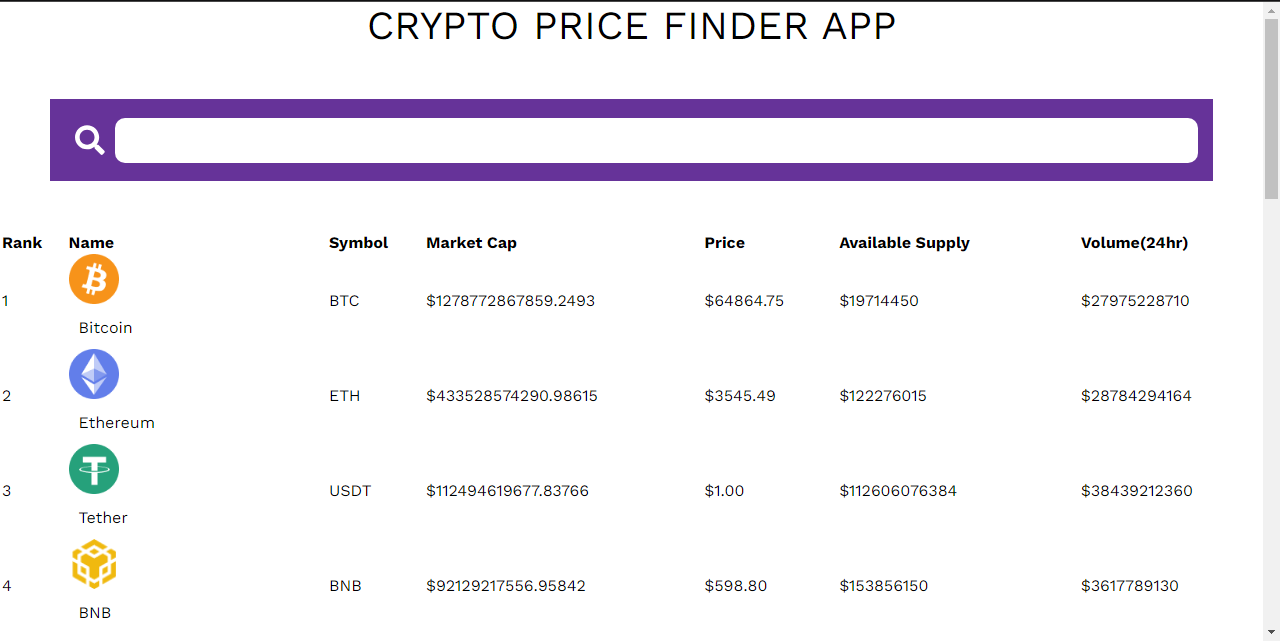This screenshot has height=641, width=1280.
Task: Click the Available Supply column header
Action: pyautogui.click(x=904, y=243)
